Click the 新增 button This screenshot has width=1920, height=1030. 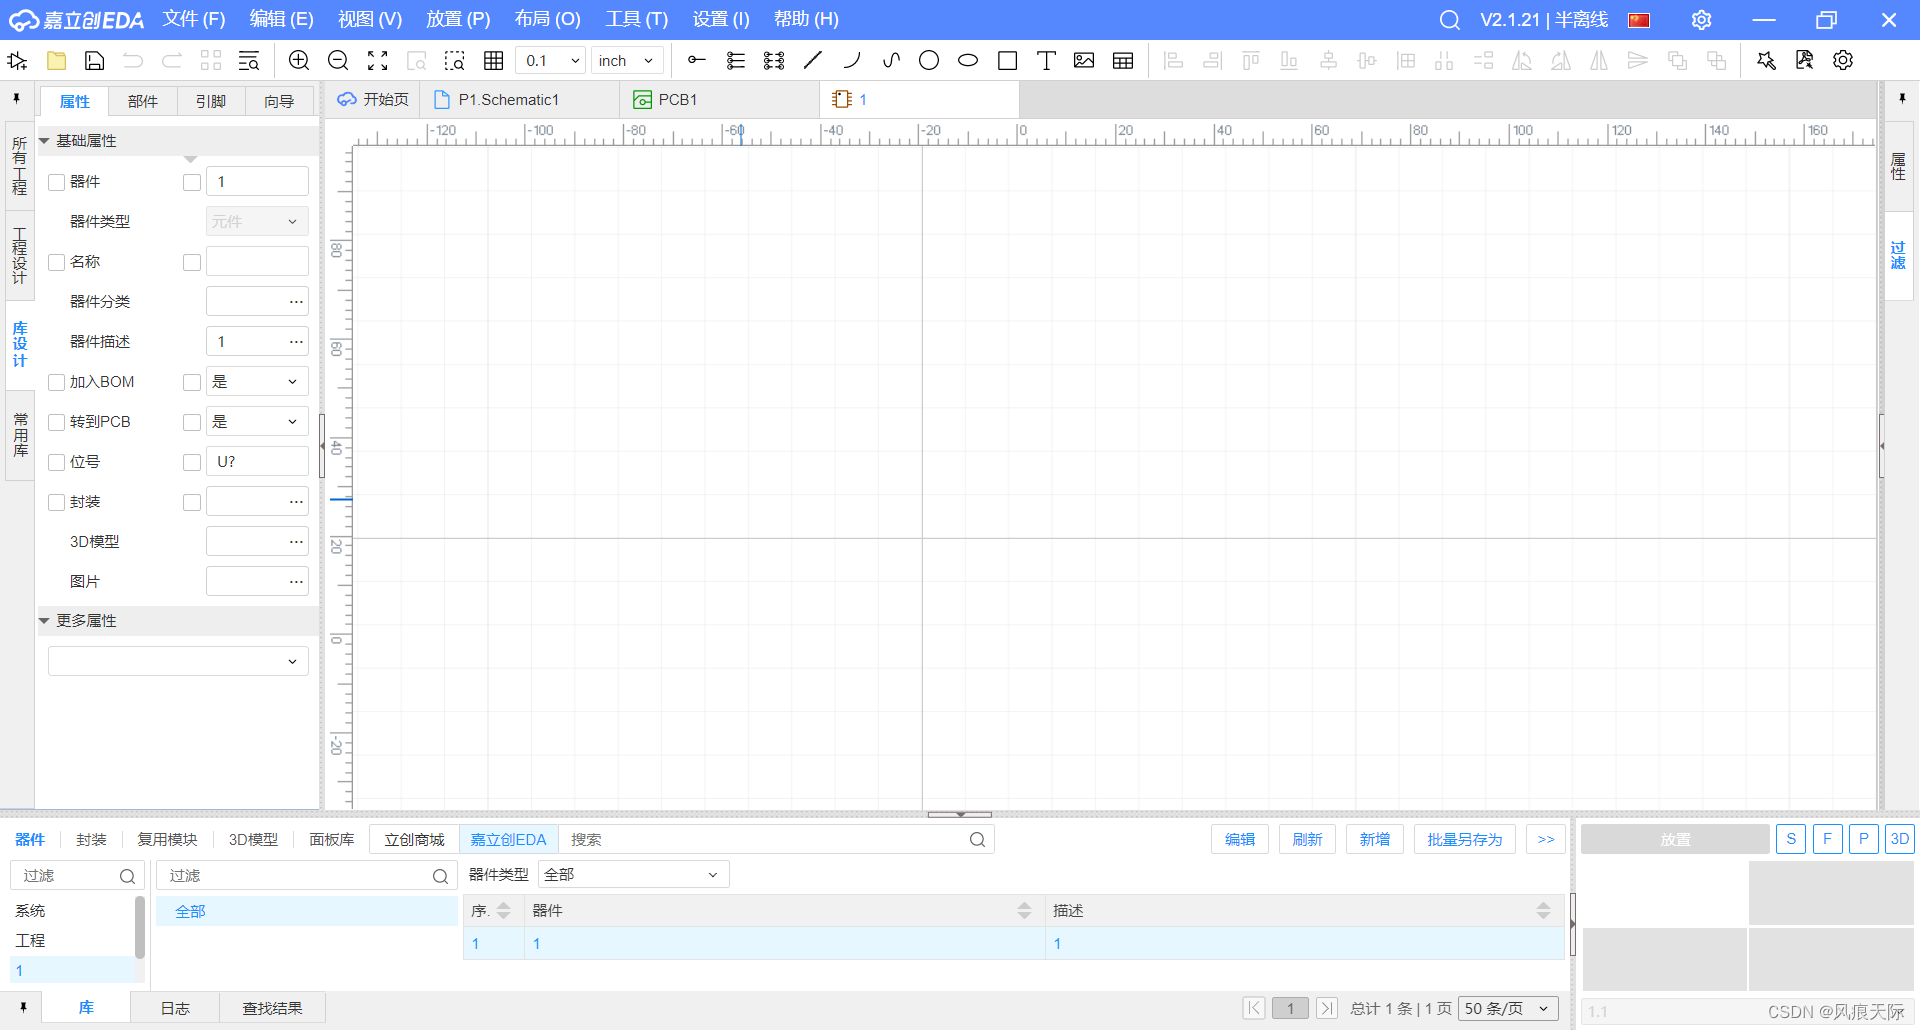1375,840
